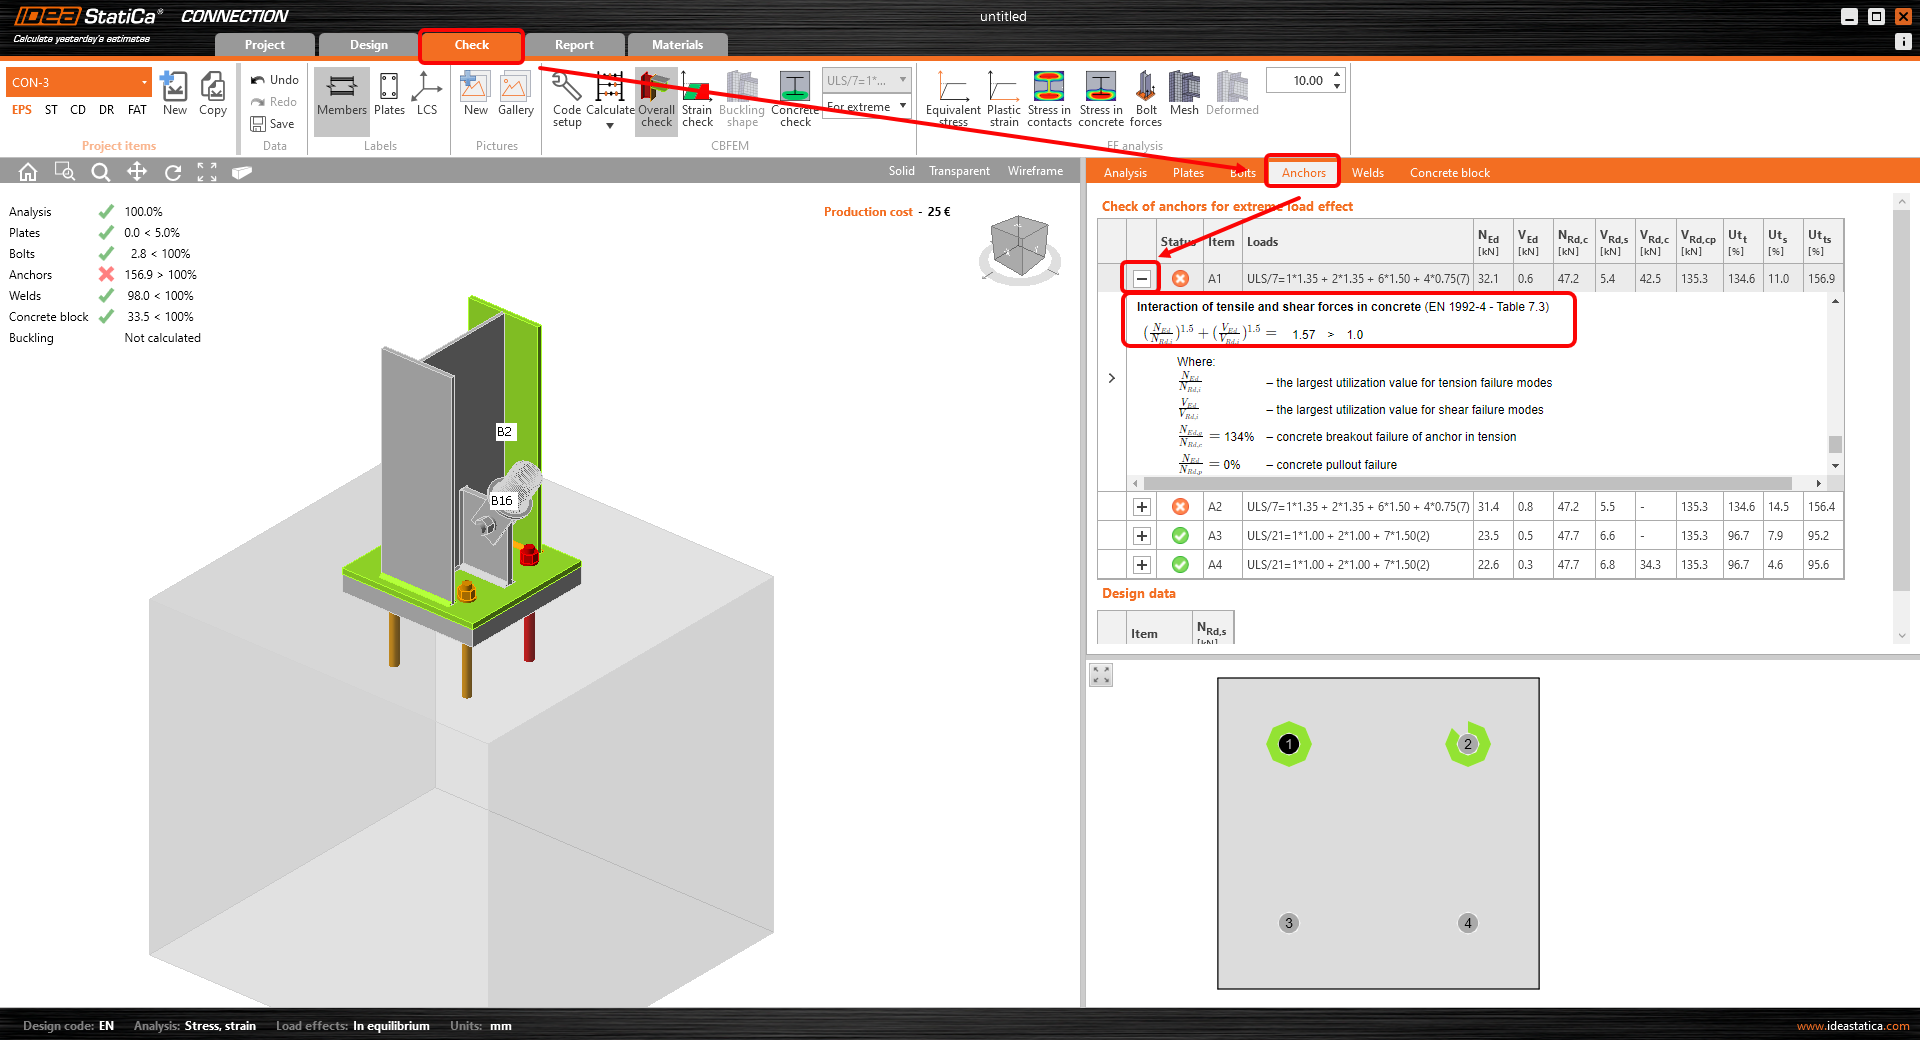
Task: Increase the 10.00 scale value stepper
Action: [1338, 74]
